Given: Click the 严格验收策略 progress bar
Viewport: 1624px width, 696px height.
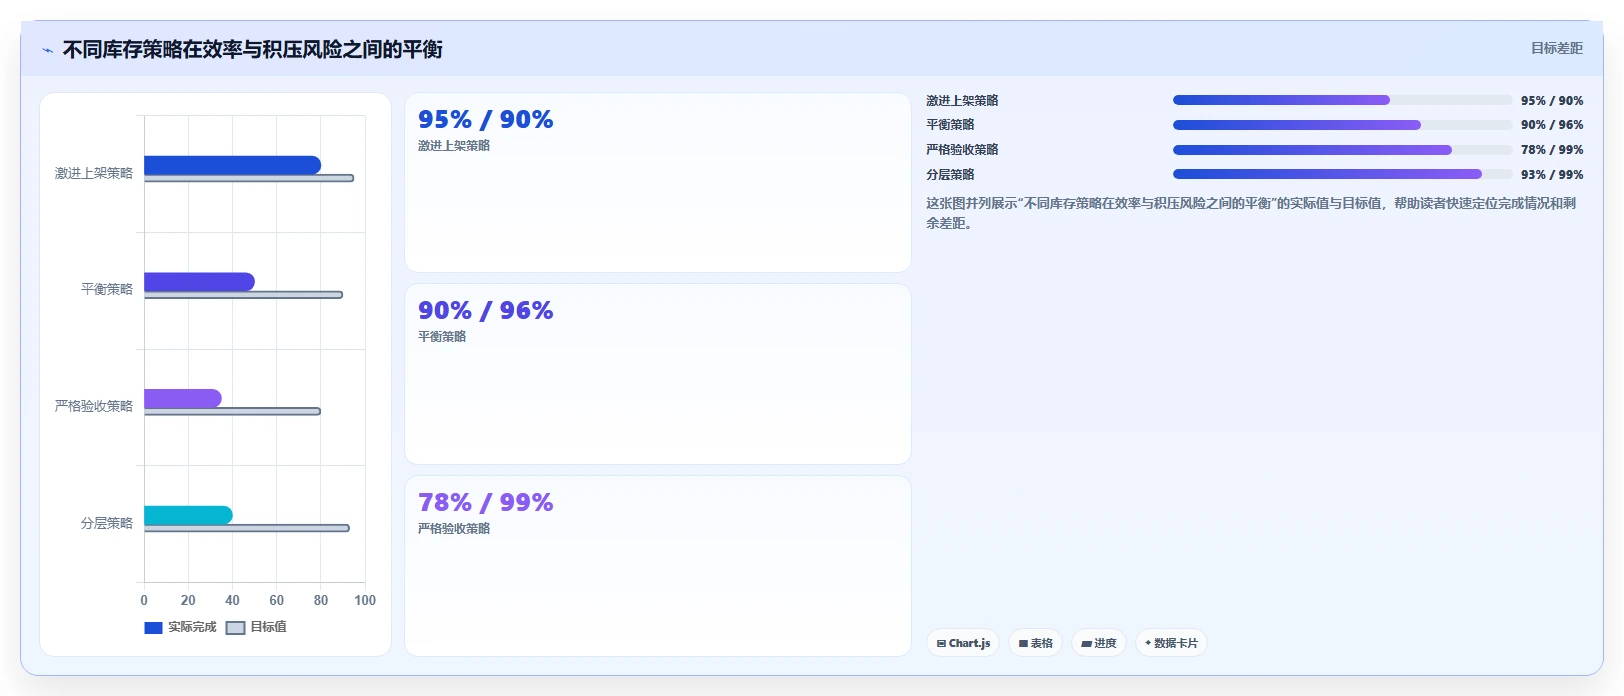Looking at the screenshot, I should pyautogui.click(x=1342, y=150).
